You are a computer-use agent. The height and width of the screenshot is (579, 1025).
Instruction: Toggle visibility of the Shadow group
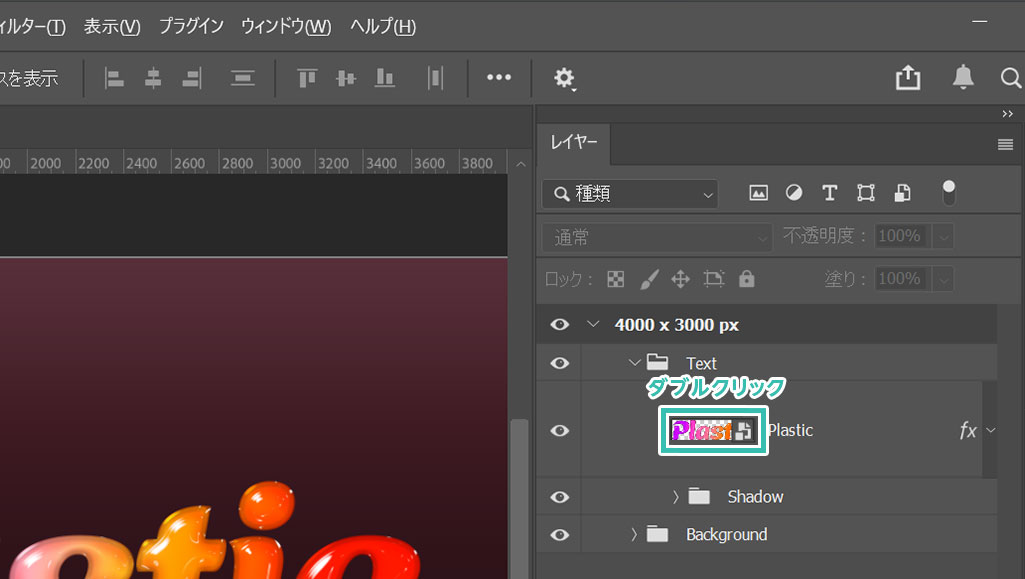click(560, 496)
